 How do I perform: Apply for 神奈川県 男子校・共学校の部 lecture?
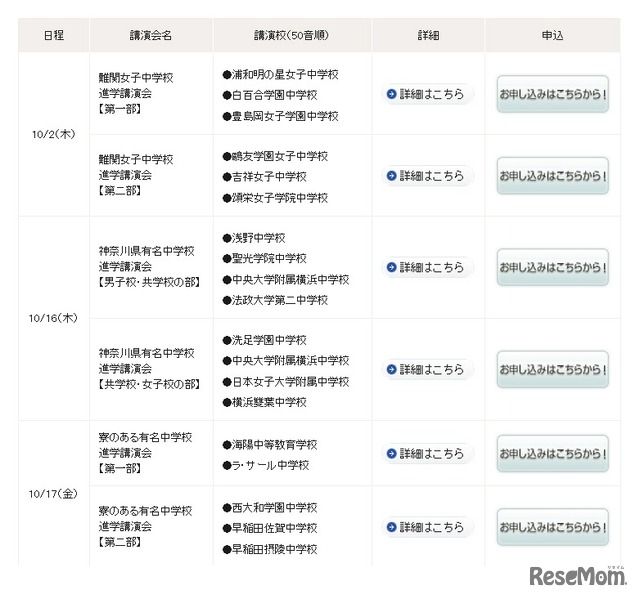(x=553, y=267)
